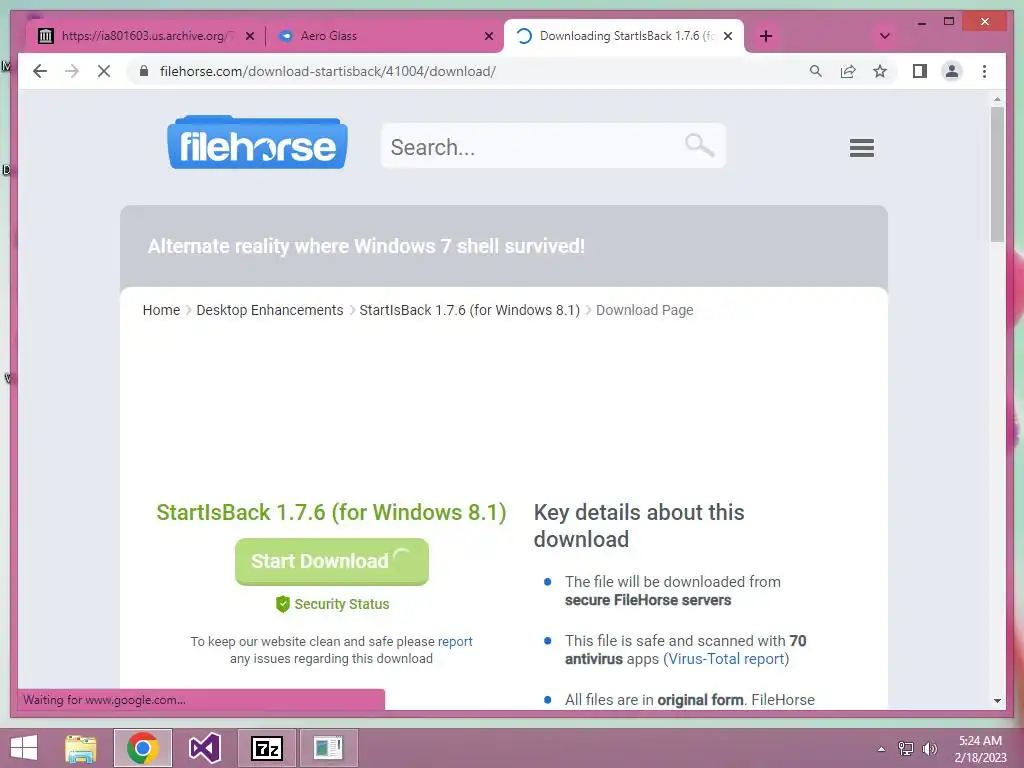1024x768 pixels.
Task: Open Chrome's three-dot menu
Action: (984, 71)
